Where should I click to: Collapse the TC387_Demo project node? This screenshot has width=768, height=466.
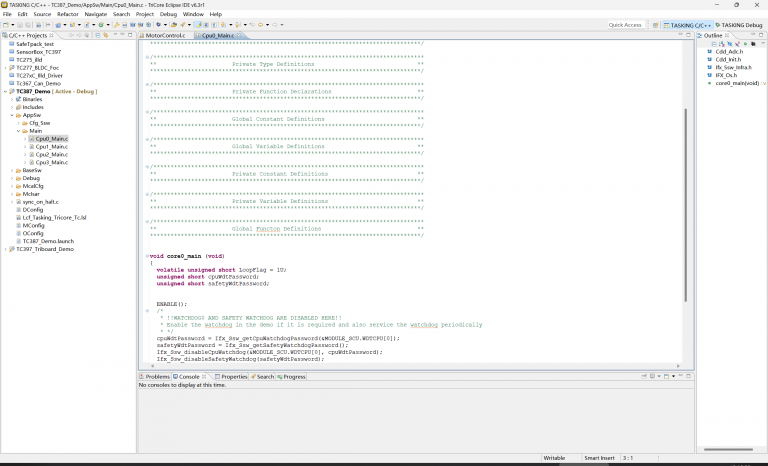pos(5,91)
